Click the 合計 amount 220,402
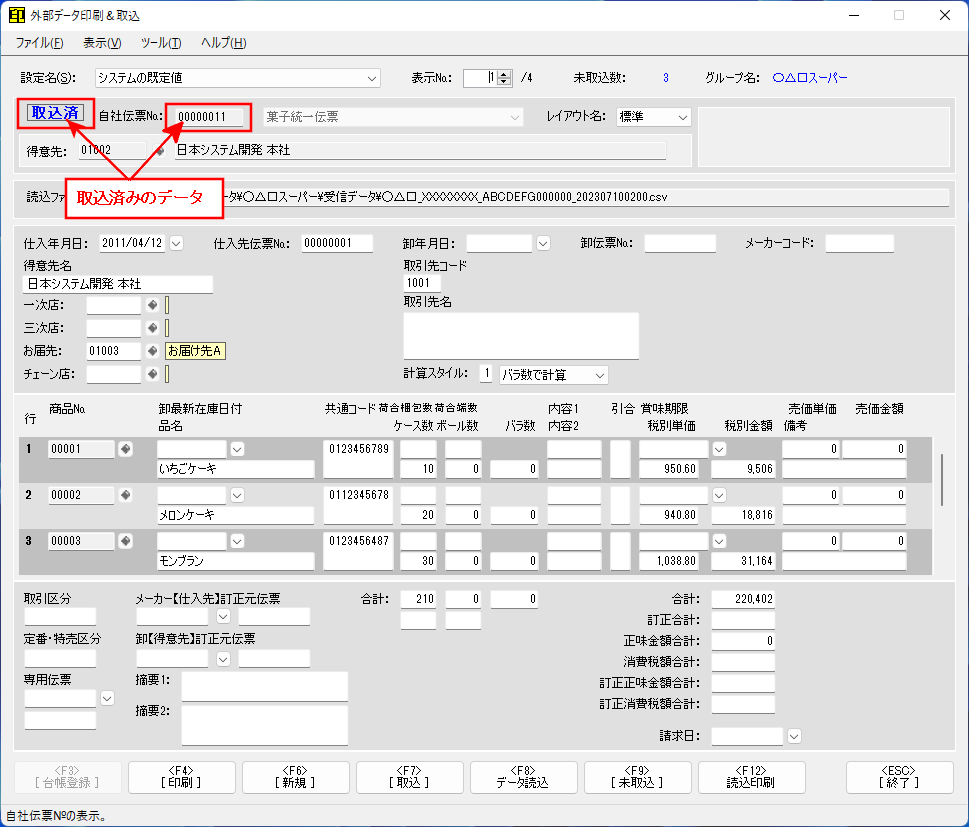Viewport: 969px width, 827px height. [743, 598]
